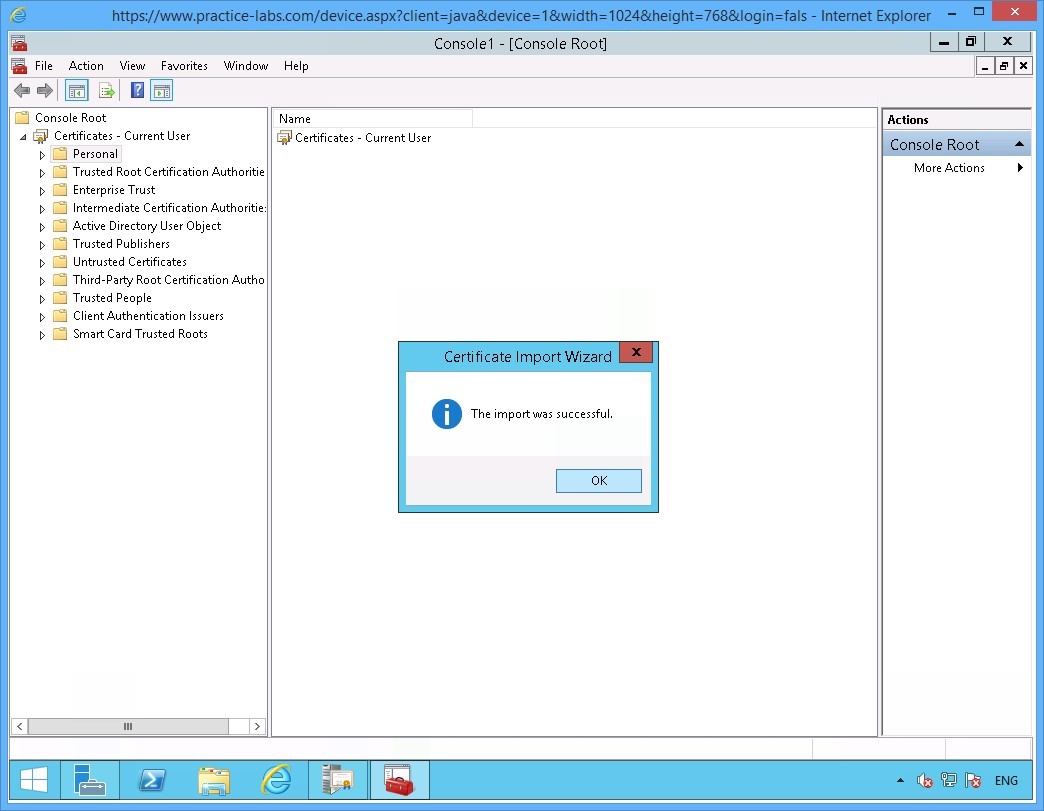
Task: Toggle the Show/Hide Action Pane icon
Action: [x=163, y=90]
